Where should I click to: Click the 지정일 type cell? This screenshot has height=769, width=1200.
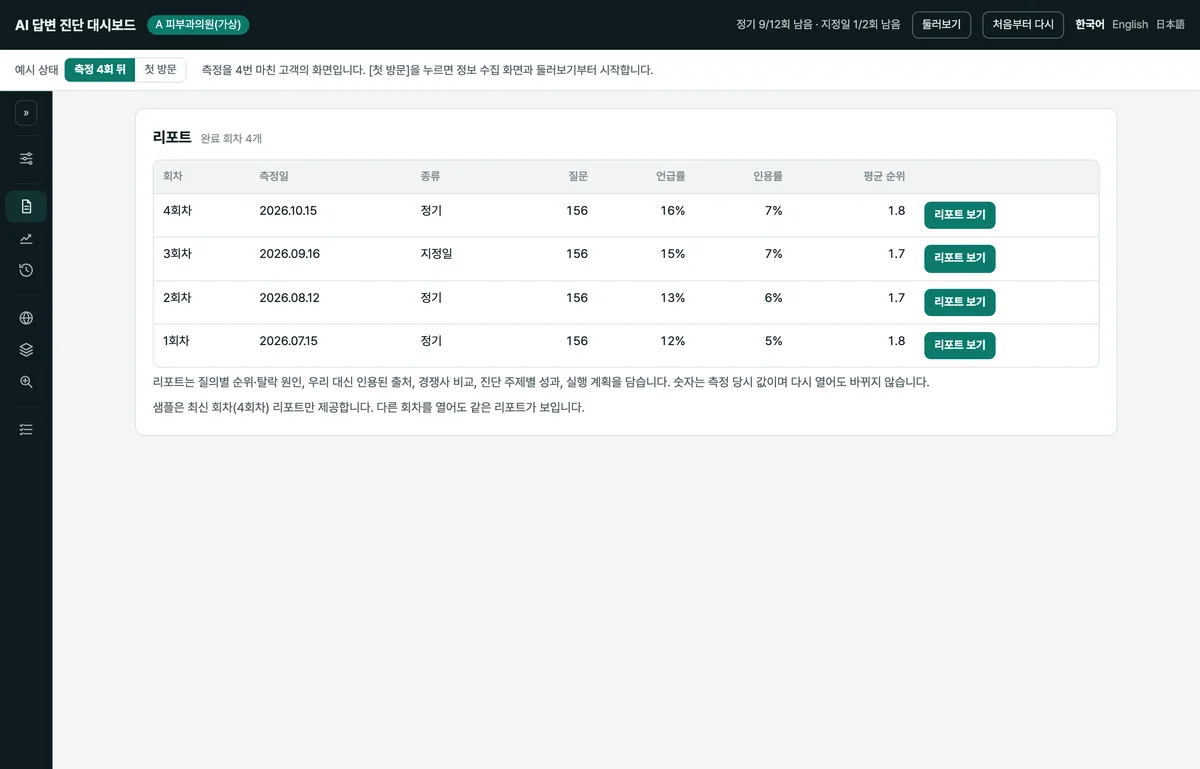[437, 254]
